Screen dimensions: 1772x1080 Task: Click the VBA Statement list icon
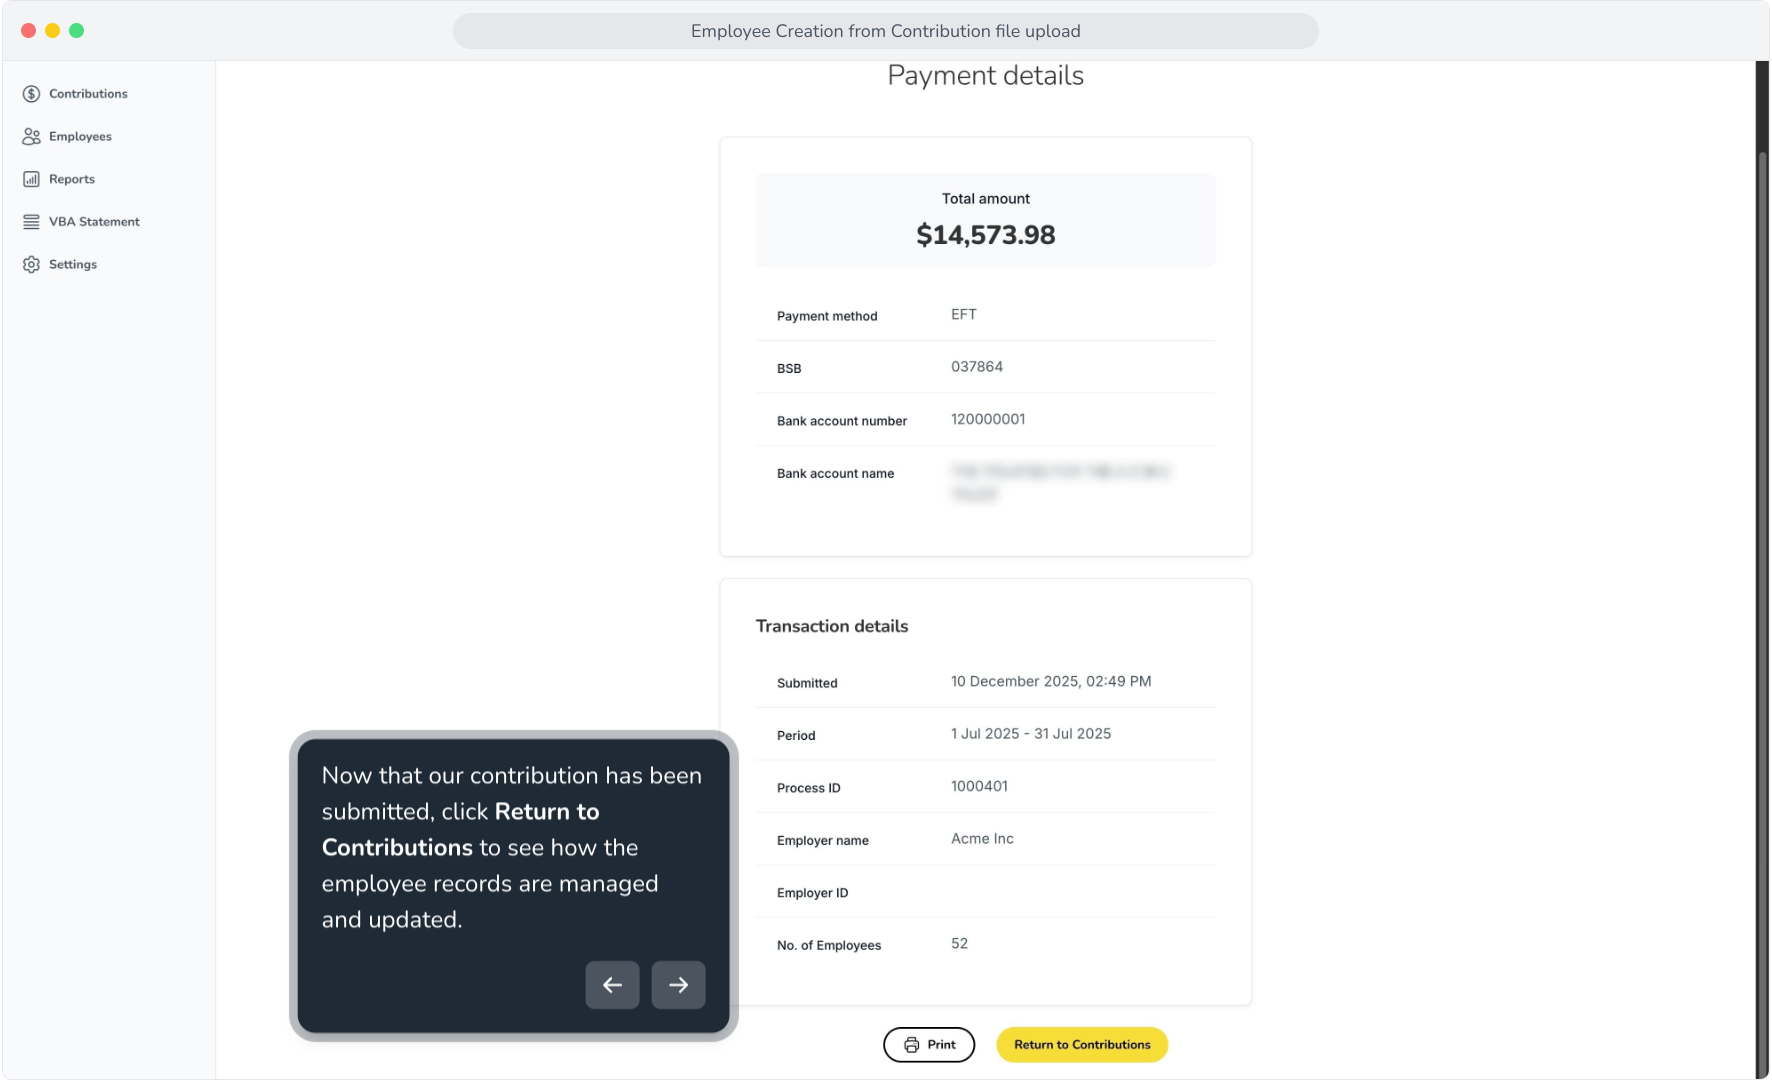coord(31,222)
